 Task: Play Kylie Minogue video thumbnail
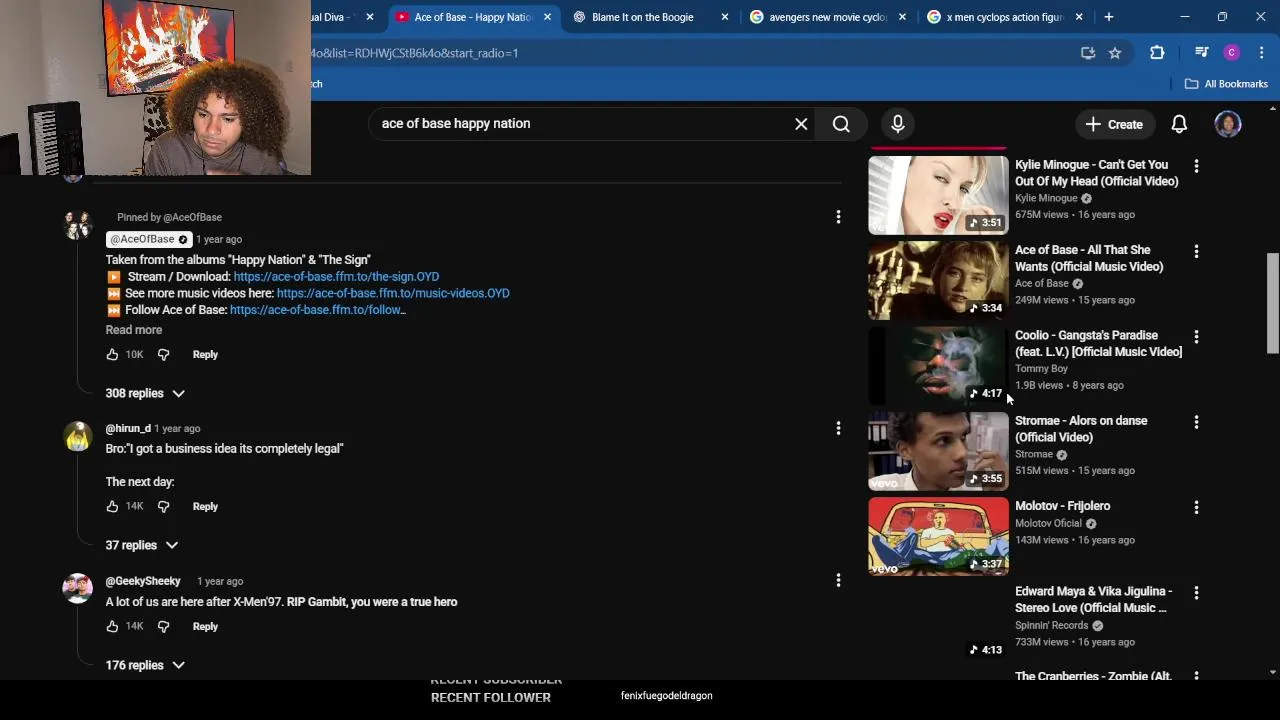tap(938, 195)
